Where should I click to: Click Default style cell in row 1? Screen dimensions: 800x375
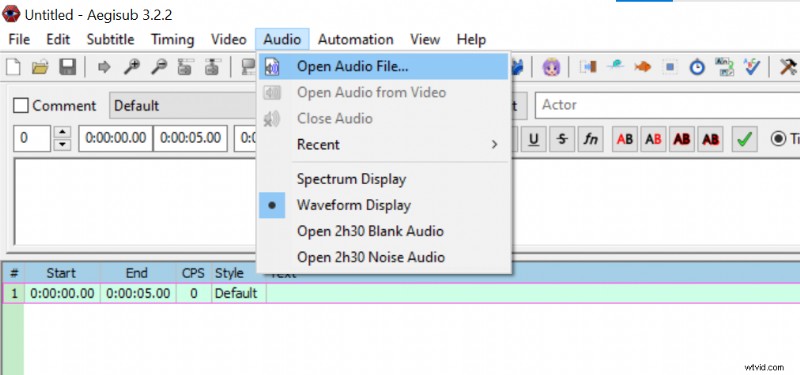(x=239, y=293)
